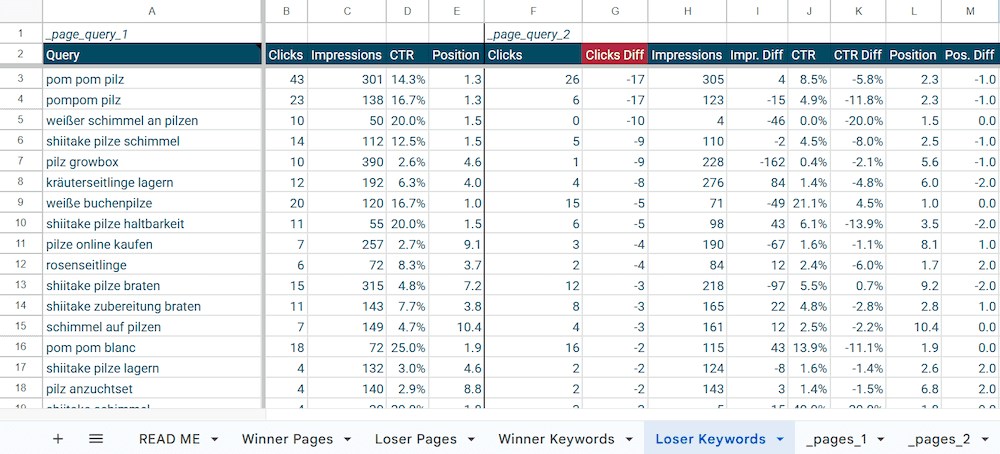
Task: Select the 'pom pom blanc' cell
Action: (152, 348)
